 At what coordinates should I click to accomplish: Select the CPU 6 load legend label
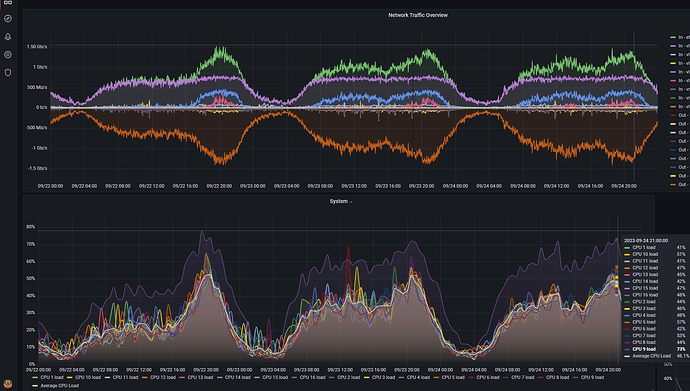click(488, 377)
